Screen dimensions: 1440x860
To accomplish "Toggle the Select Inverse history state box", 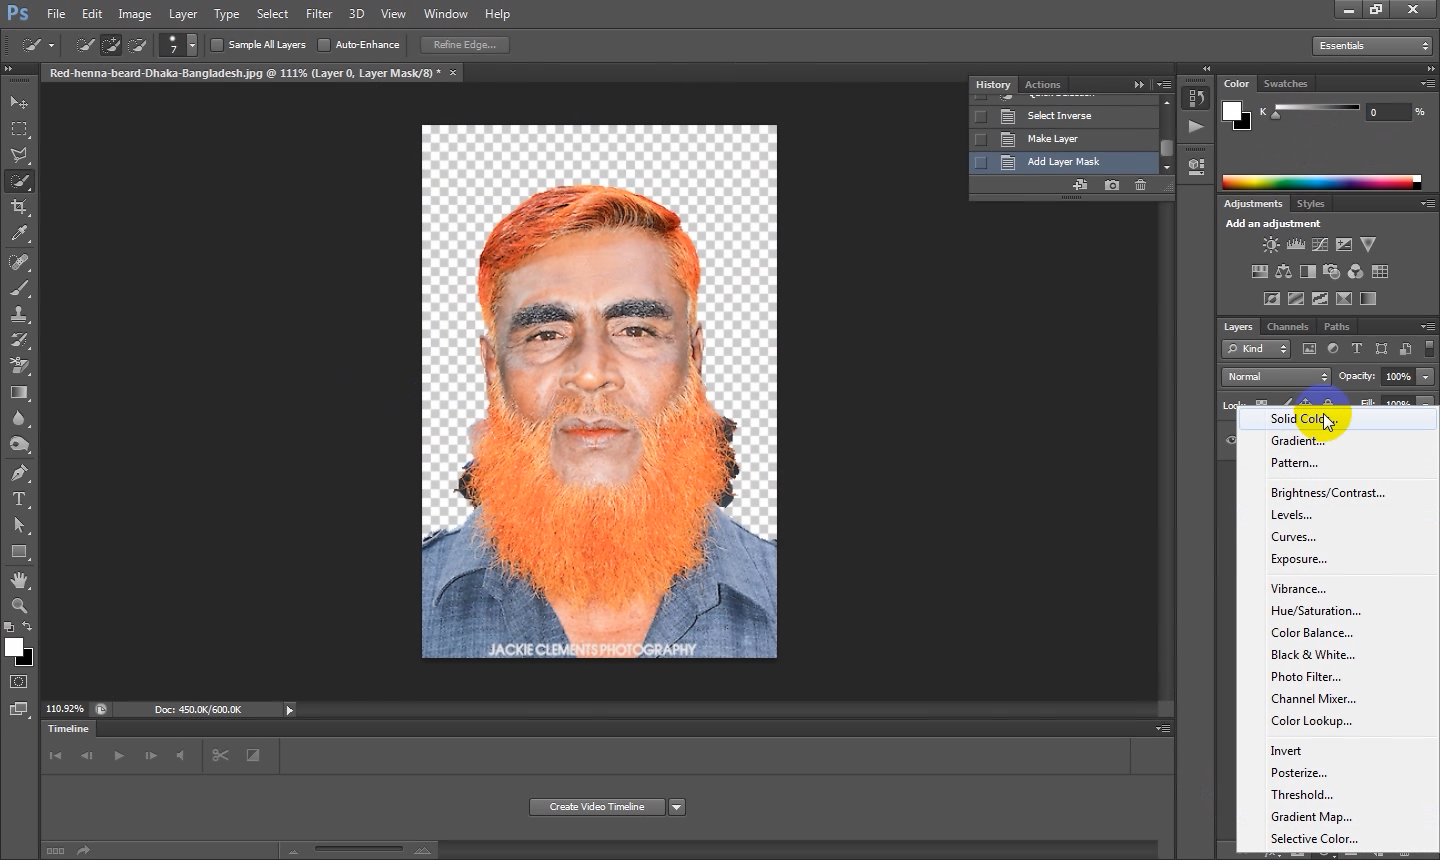I will (981, 116).
